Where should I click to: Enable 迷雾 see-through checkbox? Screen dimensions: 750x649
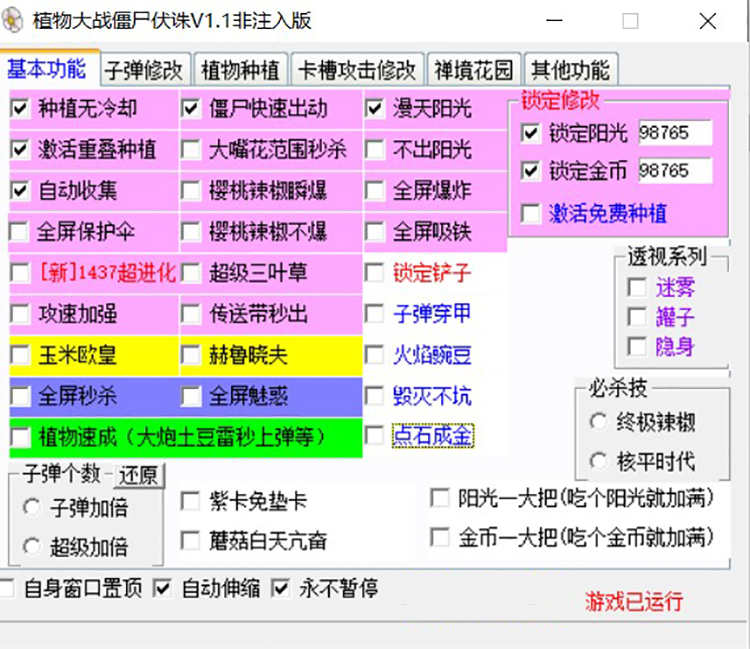coord(637,287)
